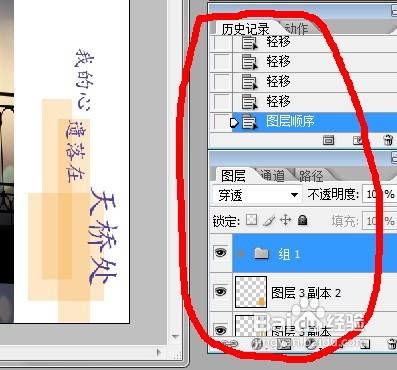Click the lock position move icon
397x370 pixels.
pos(285,220)
